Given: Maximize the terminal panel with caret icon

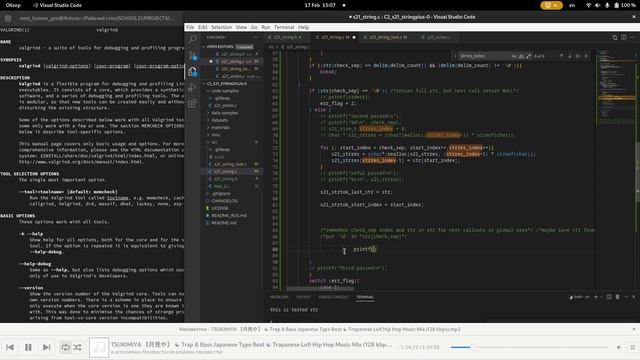Looking at the screenshot, I should [626, 297].
